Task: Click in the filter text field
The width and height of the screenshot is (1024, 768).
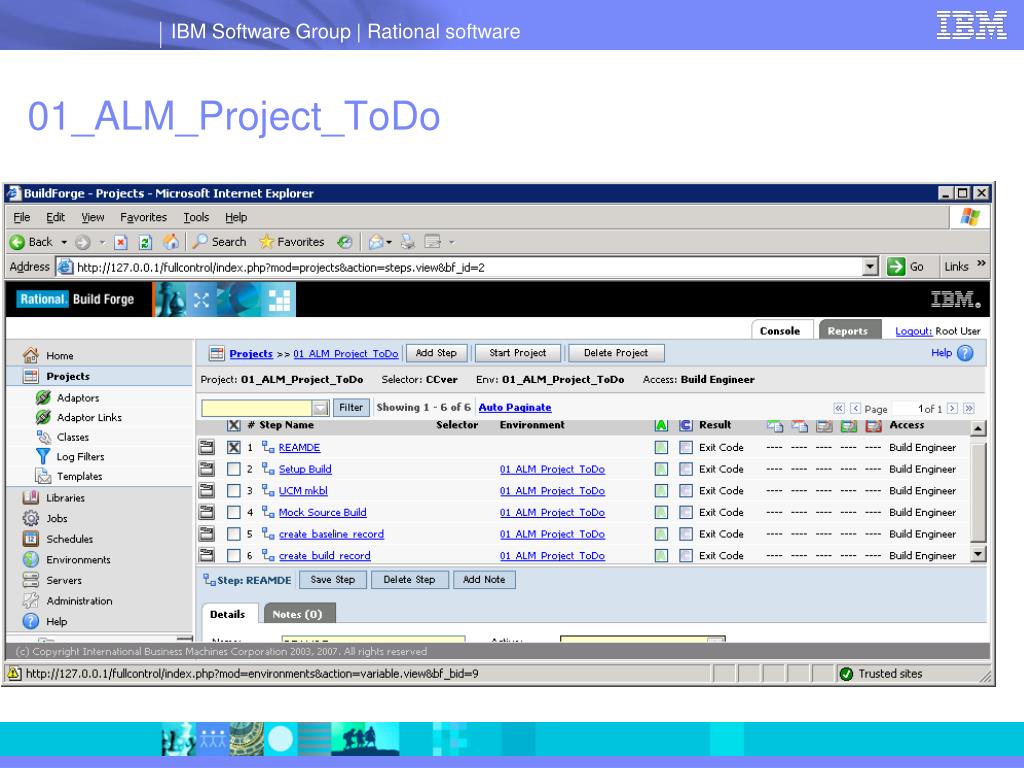Action: (x=257, y=408)
